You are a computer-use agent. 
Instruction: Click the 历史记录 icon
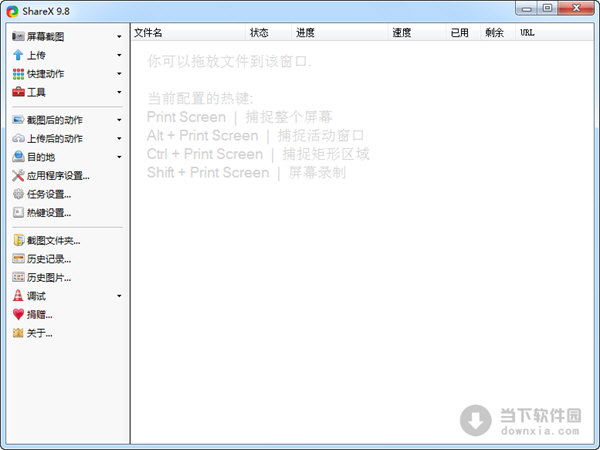click(x=18, y=259)
